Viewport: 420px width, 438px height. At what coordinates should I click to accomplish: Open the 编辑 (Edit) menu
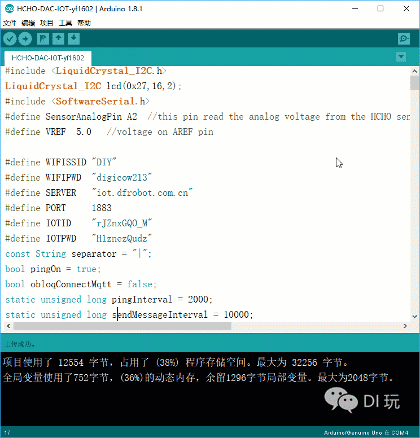point(28,23)
